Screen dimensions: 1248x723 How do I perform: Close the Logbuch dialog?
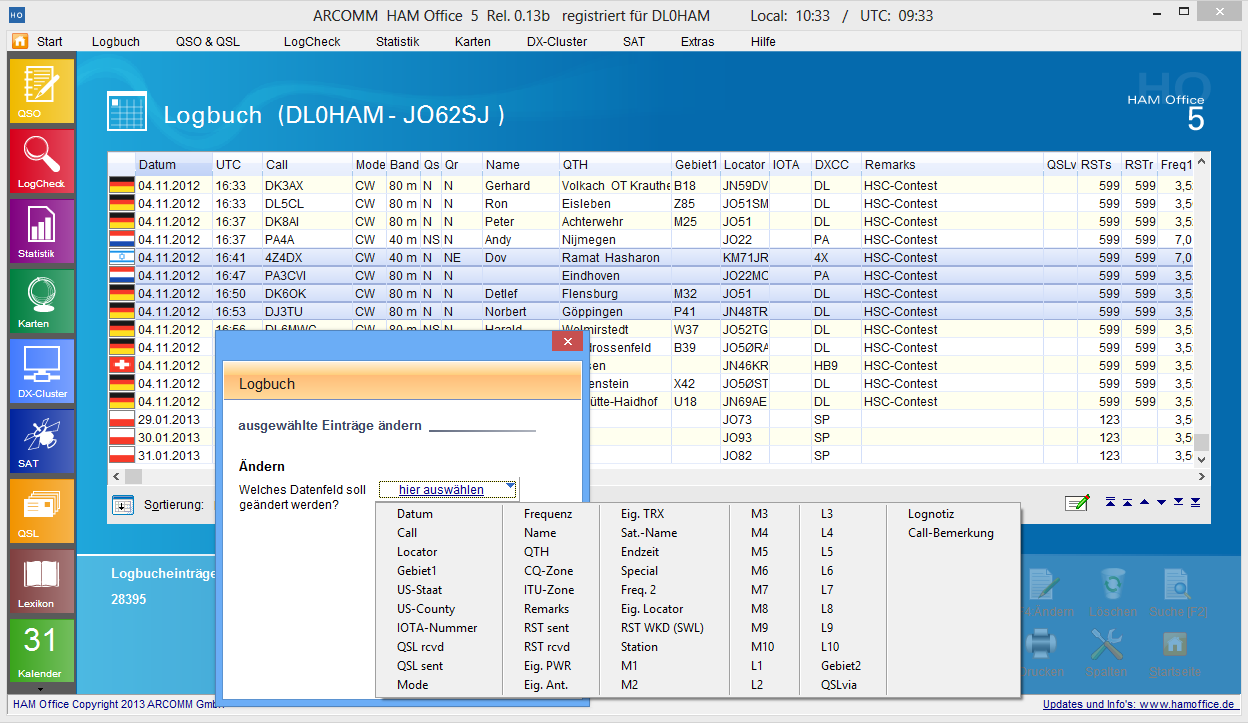[x=567, y=342]
